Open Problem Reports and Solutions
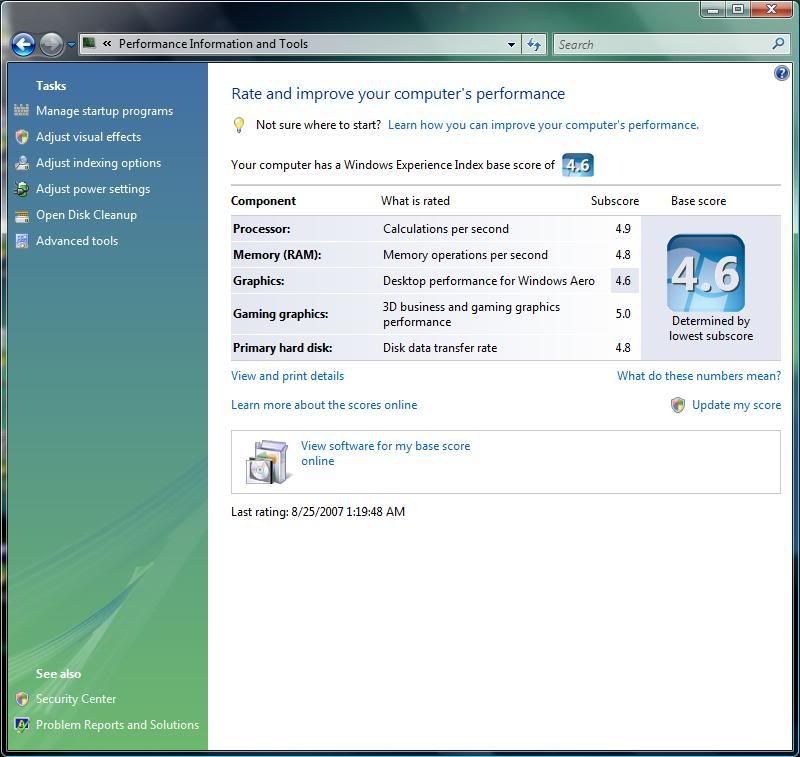 pyautogui.click(x=117, y=725)
